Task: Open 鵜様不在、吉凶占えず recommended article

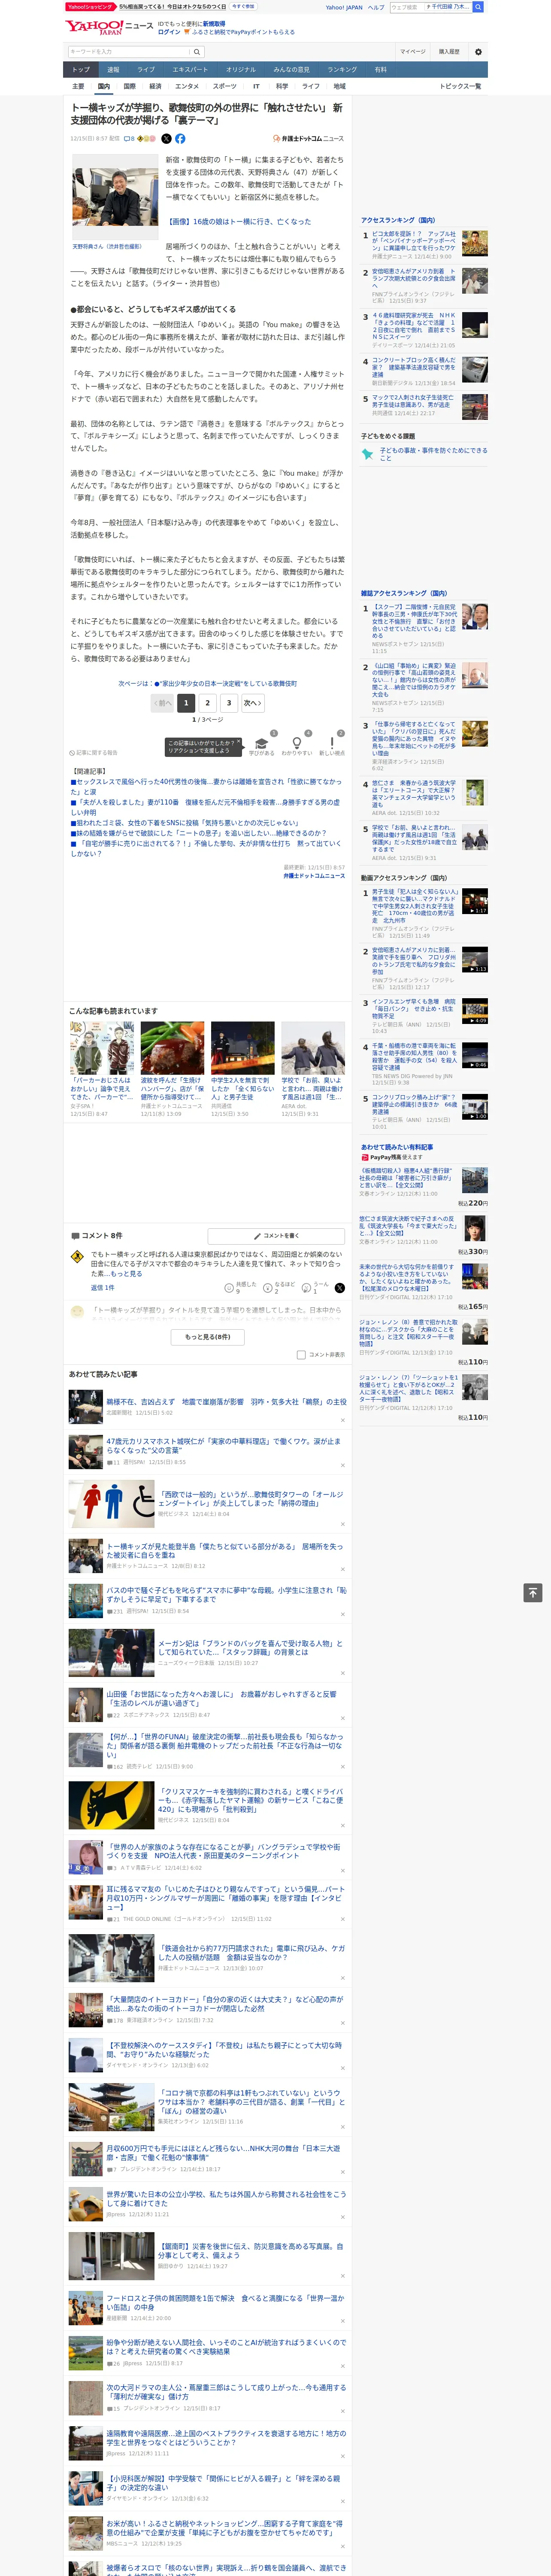Action: pos(227,1402)
